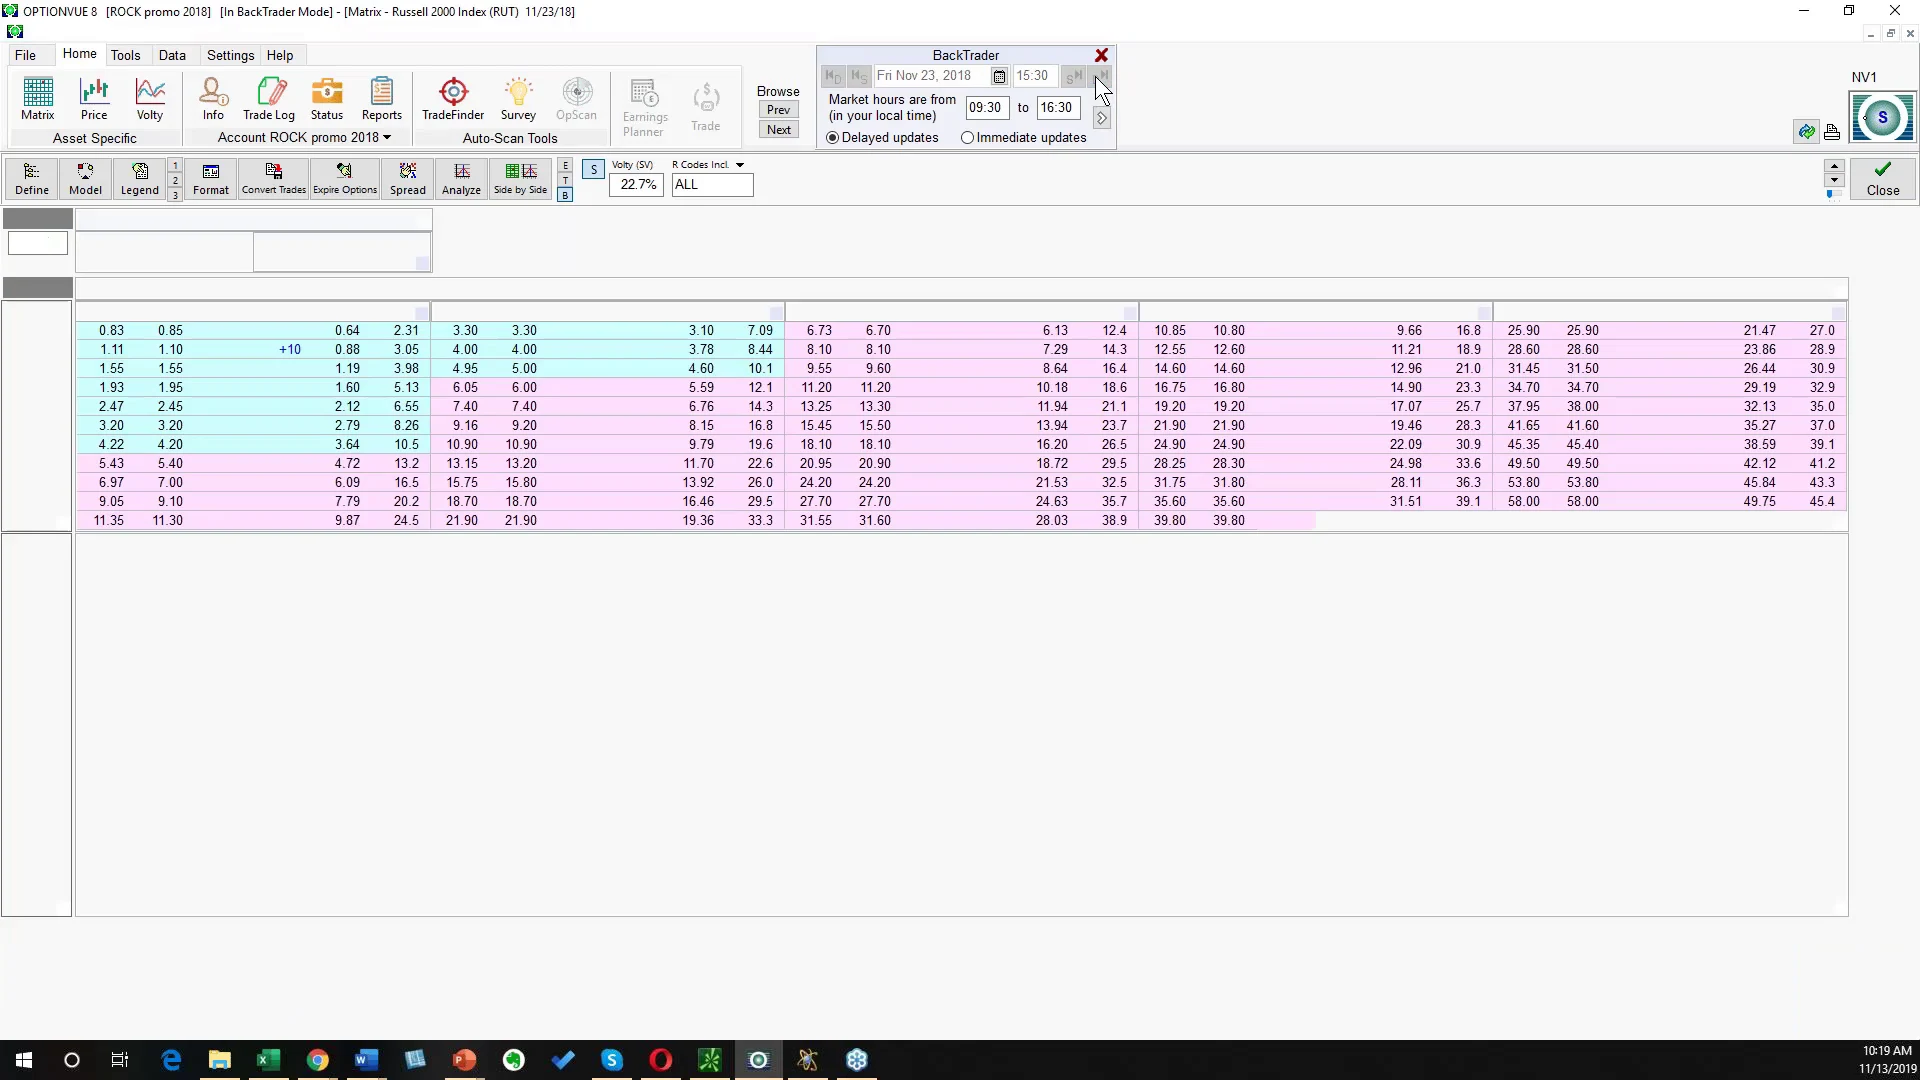Image resolution: width=1920 pixels, height=1080 pixels.
Task: Switch to the Home tab
Action: click(80, 54)
